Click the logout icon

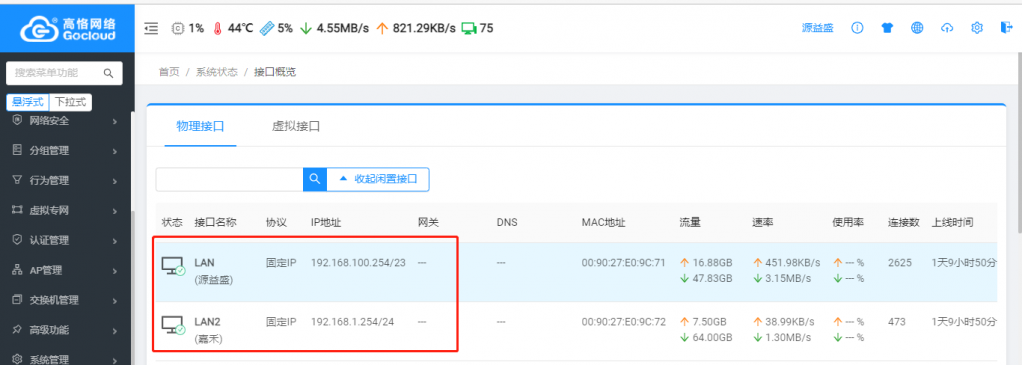(1006, 28)
